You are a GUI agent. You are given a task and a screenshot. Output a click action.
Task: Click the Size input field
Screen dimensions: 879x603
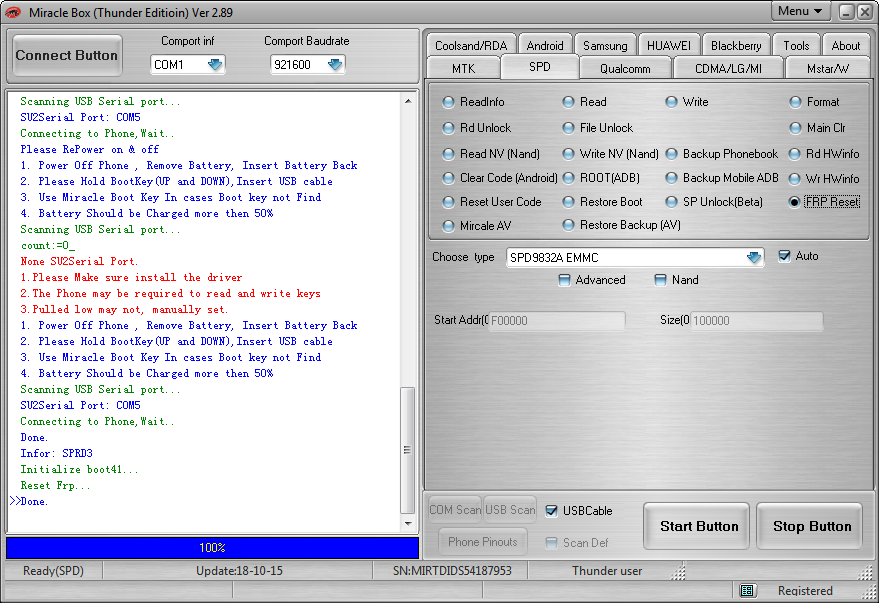click(x=756, y=321)
